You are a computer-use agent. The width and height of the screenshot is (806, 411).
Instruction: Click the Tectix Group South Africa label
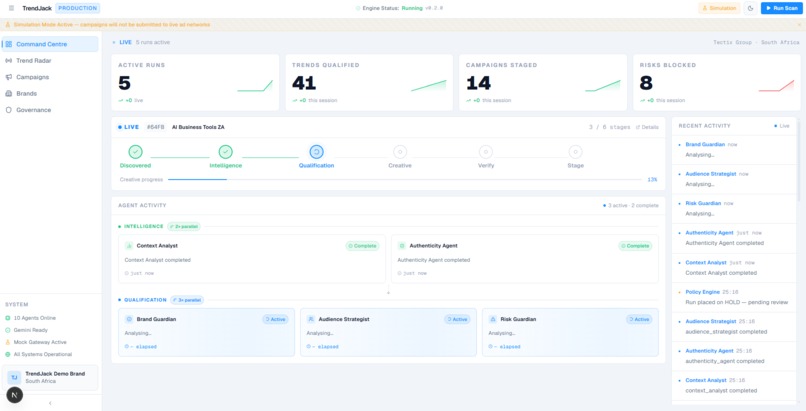756,42
